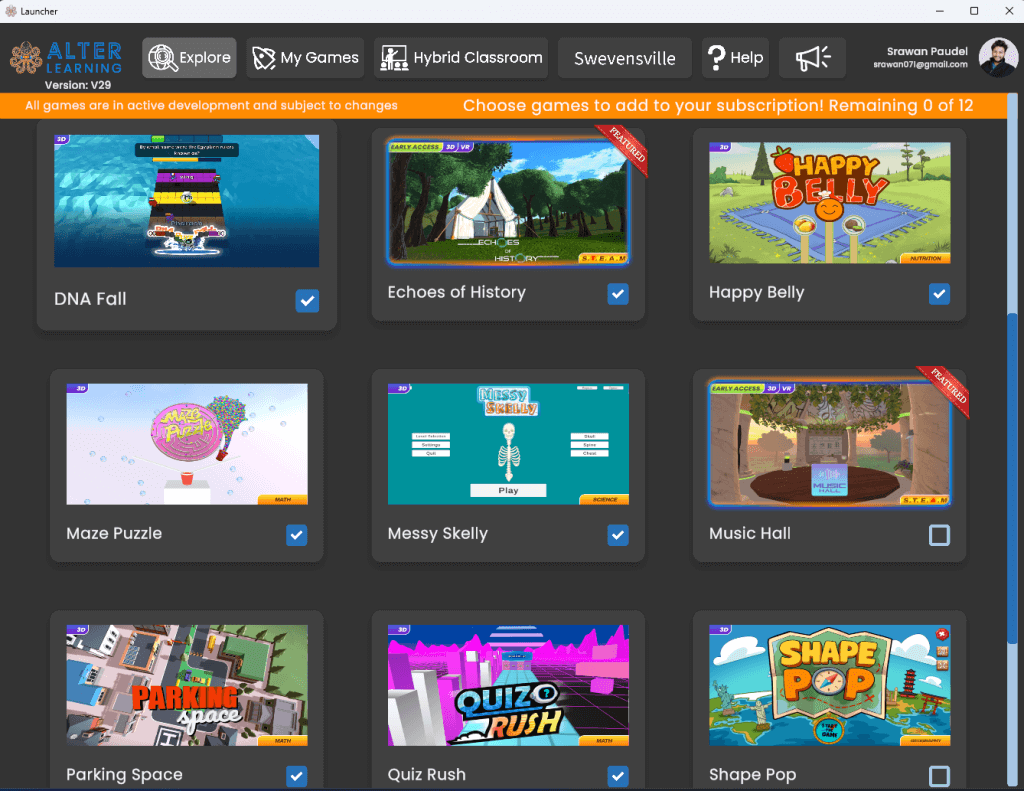The height and width of the screenshot is (791, 1024).
Task: Click the Hybrid Classroom presenter icon
Action: [394, 58]
